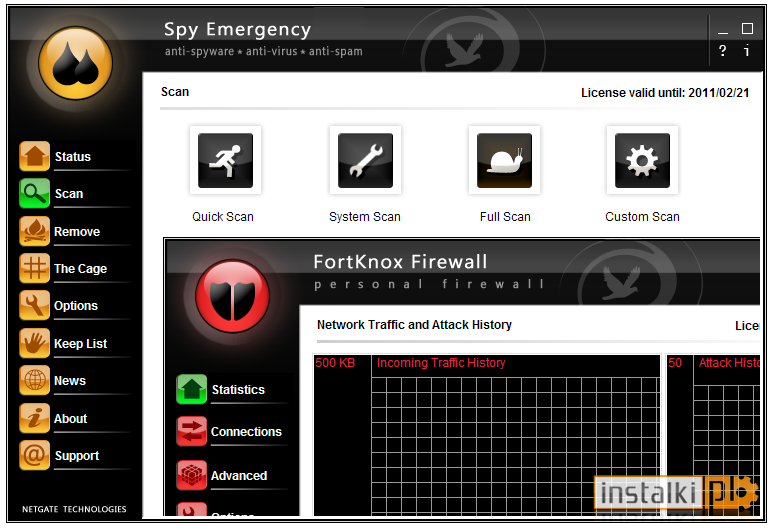The height and width of the screenshot is (530, 771).
Task: Click 'Network Traffic and Attack History' heading
Action: pos(415,325)
